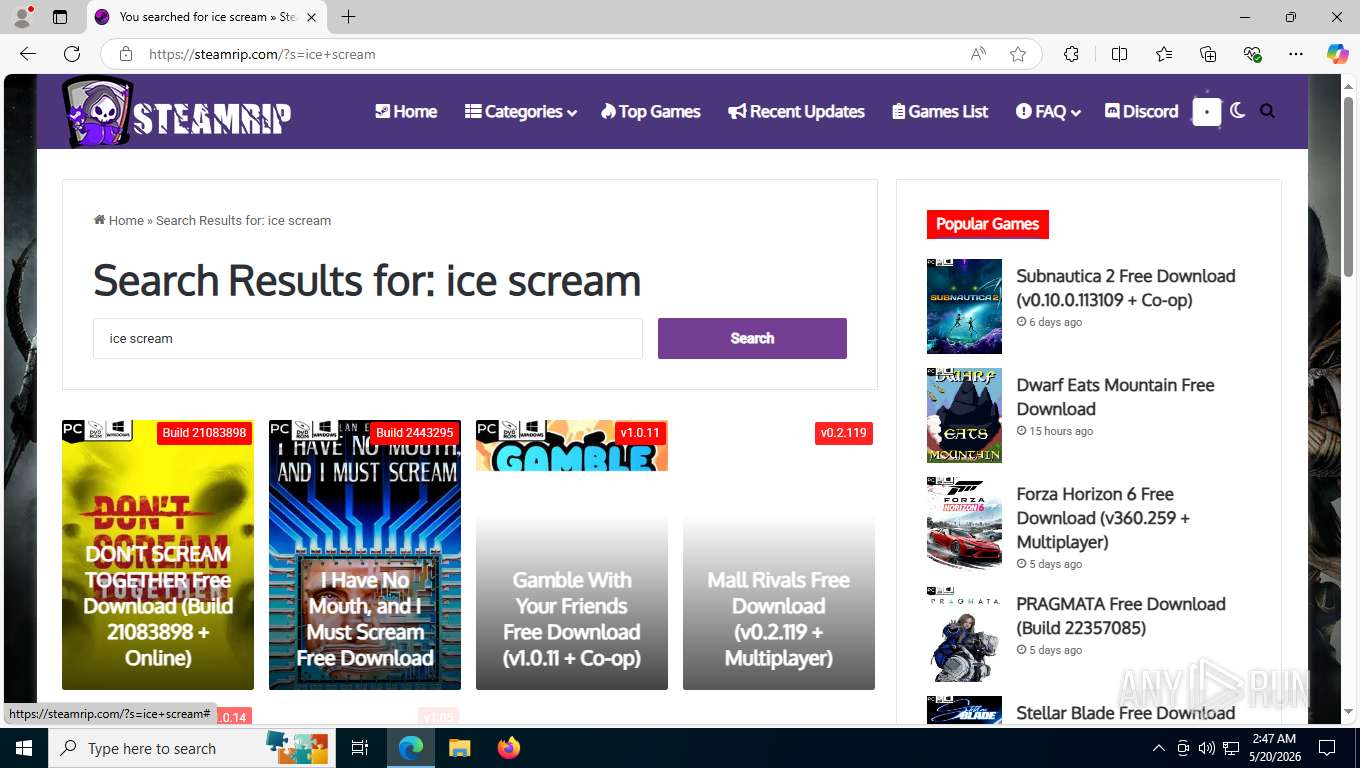Click the Windows Start button
This screenshot has height=768, width=1360.
(23, 748)
